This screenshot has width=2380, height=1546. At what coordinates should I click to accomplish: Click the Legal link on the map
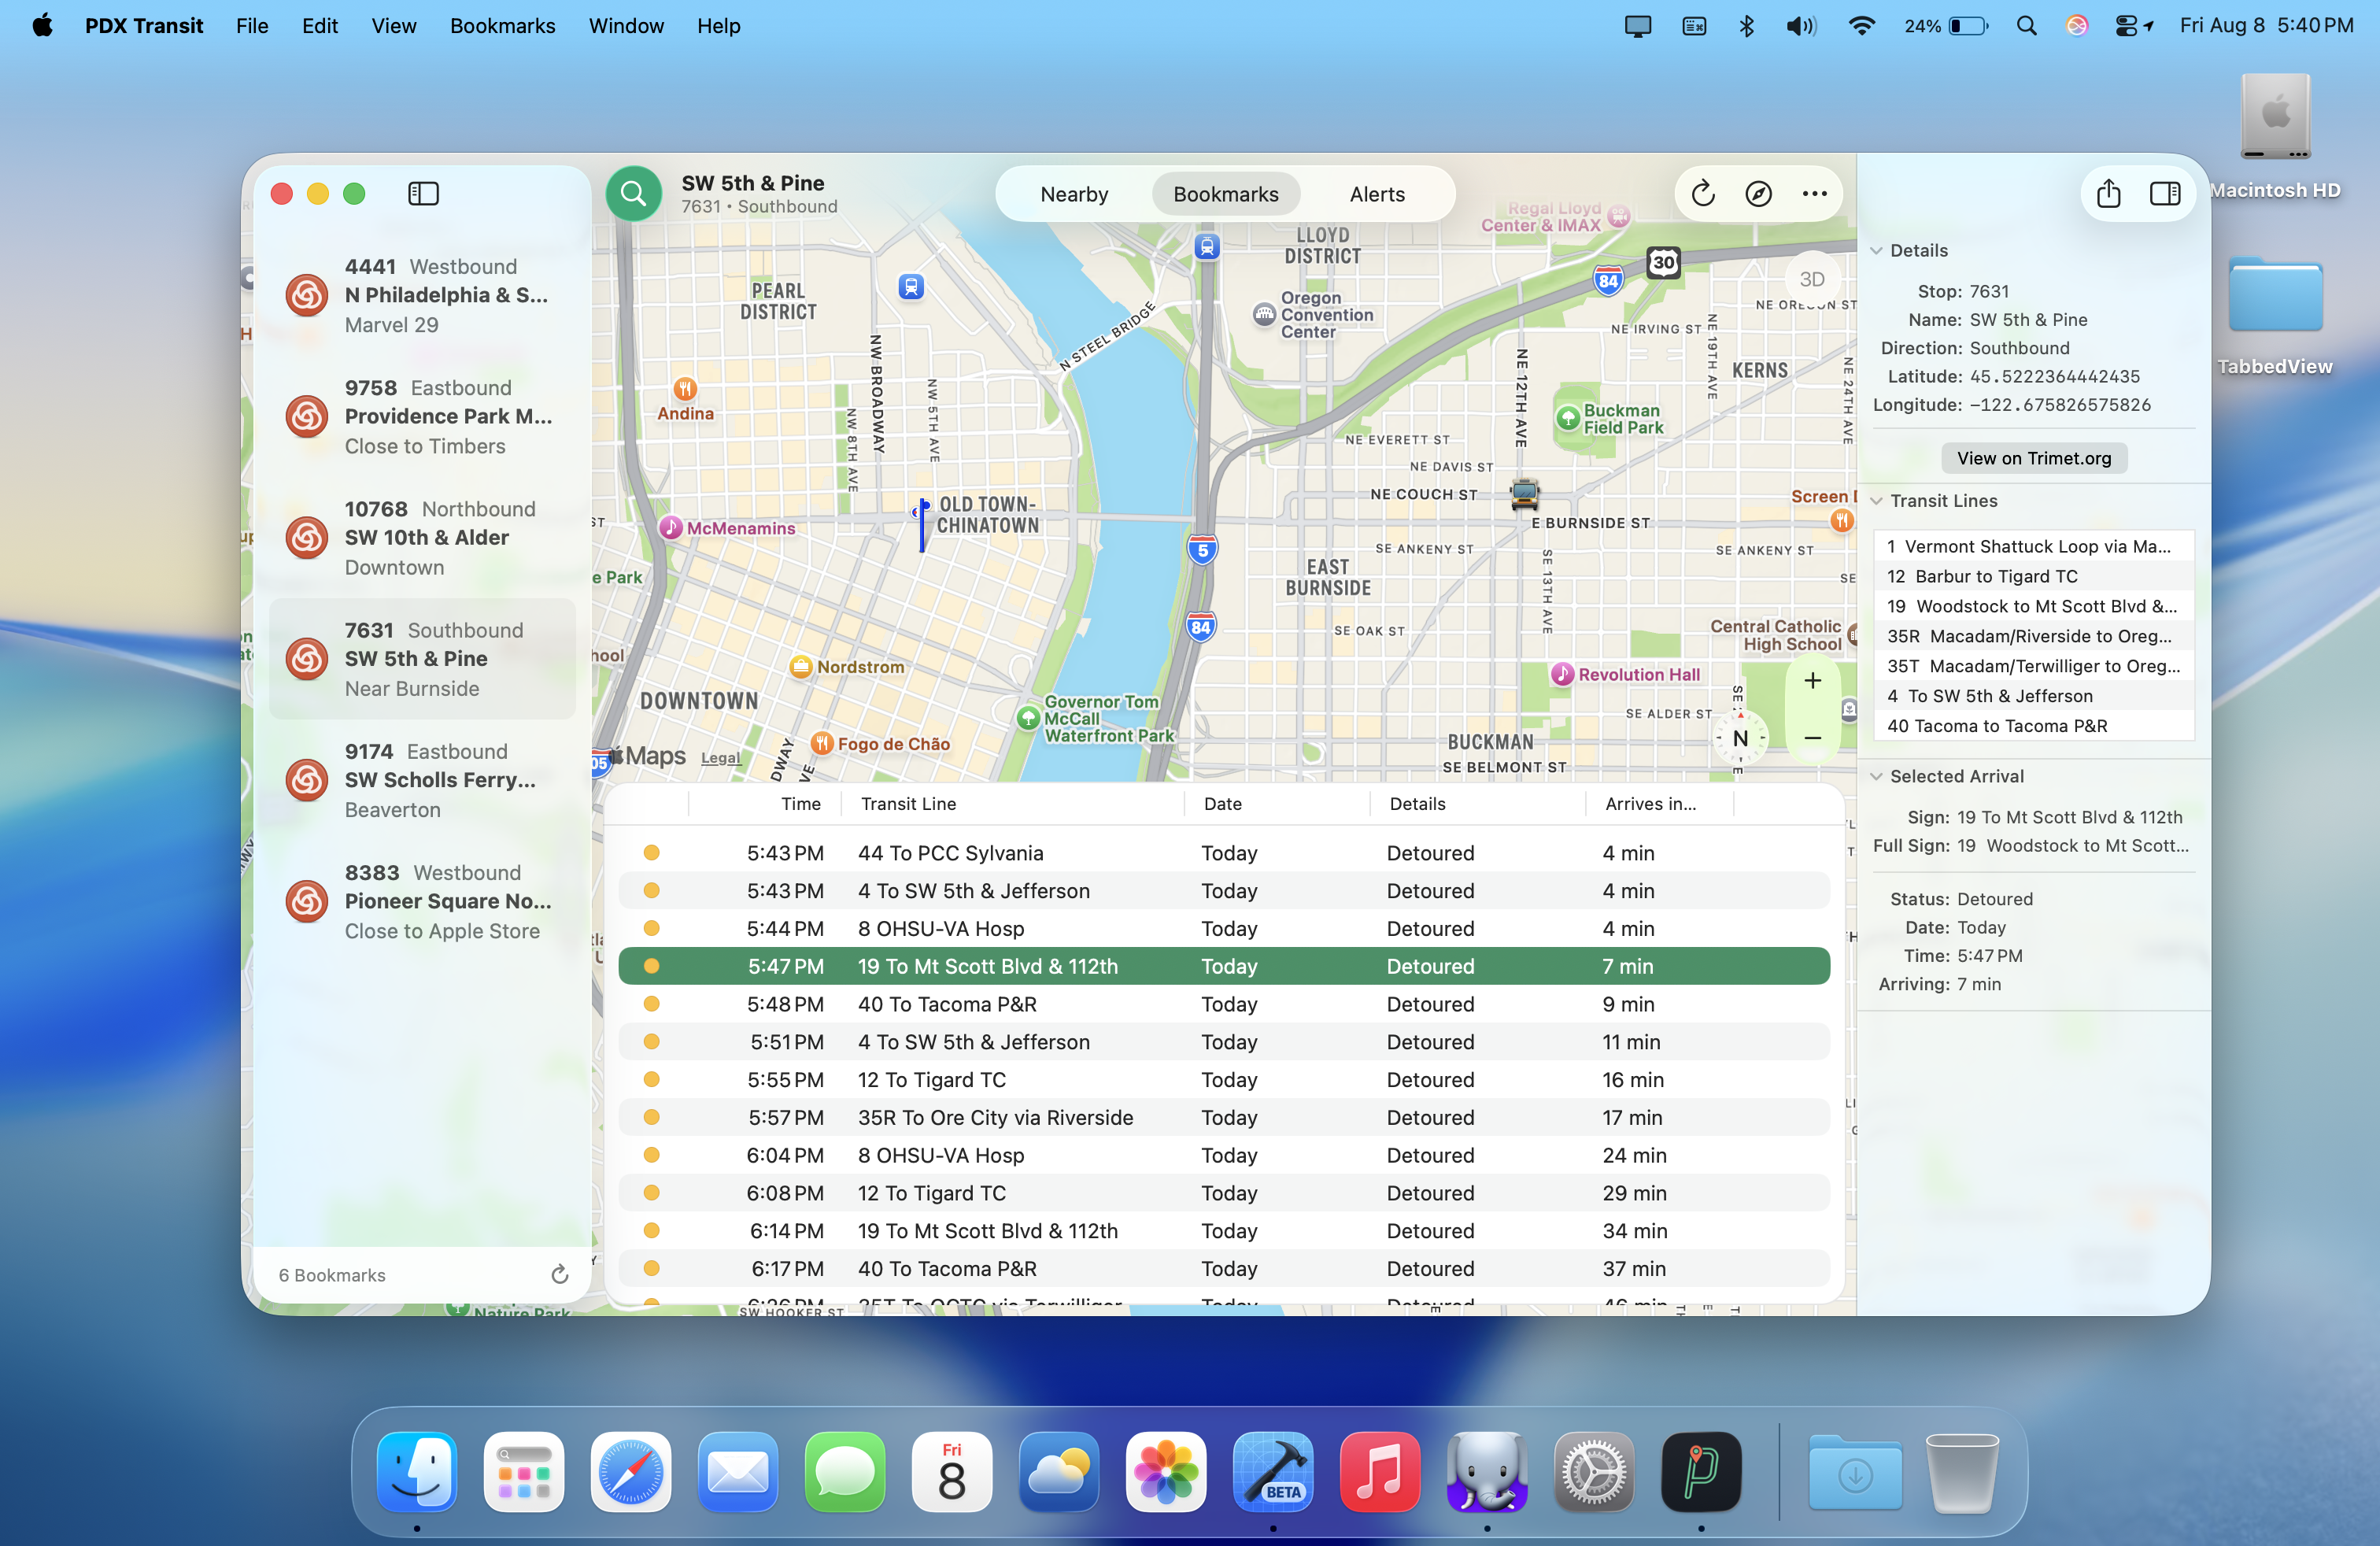[x=720, y=758]
